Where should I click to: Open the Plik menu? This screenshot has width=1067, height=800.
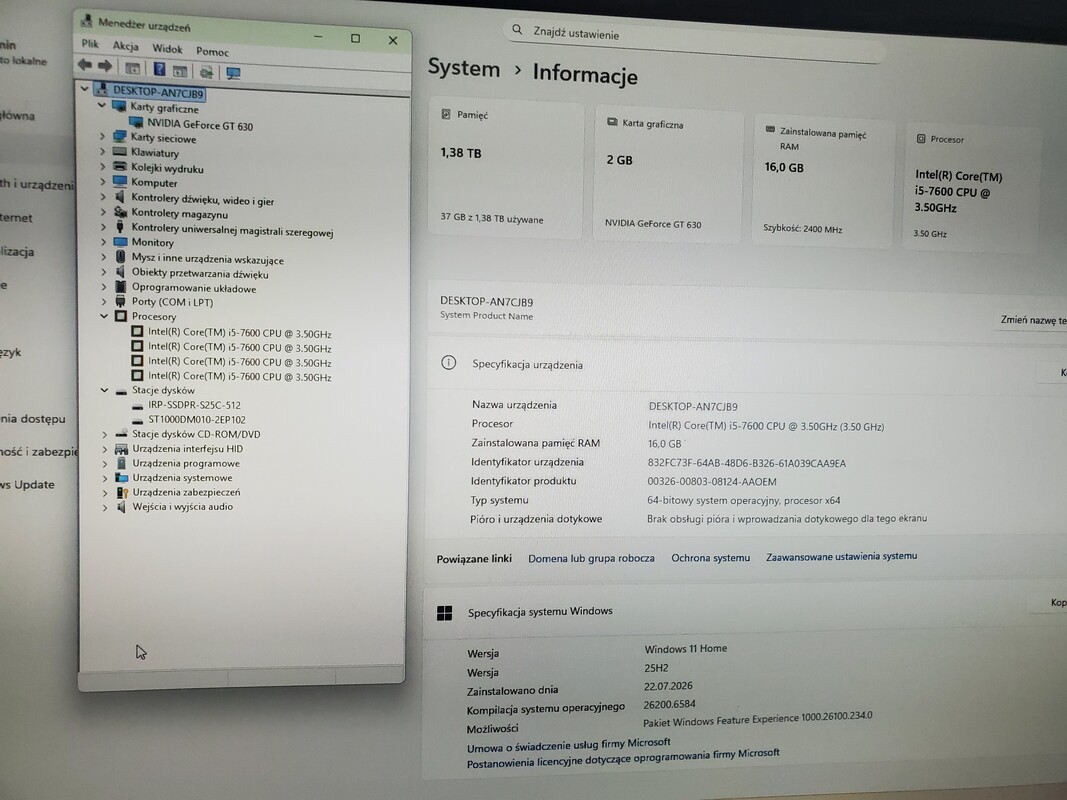pyautogui.click(x=90, y=44)
